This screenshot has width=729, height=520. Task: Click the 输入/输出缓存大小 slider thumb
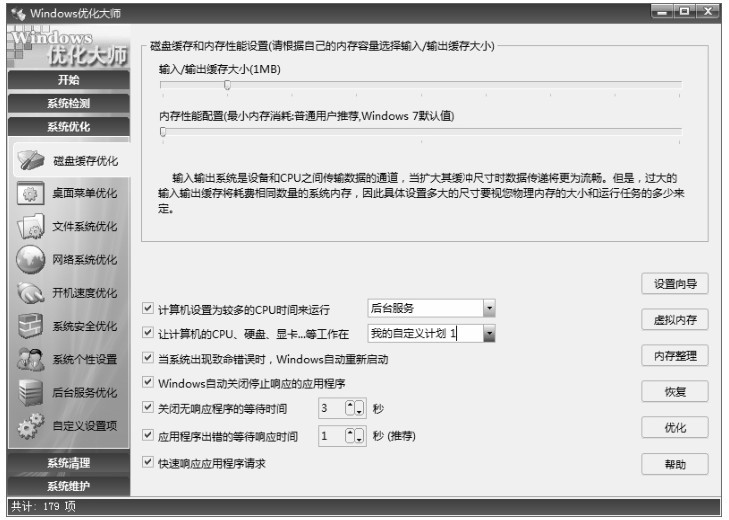(x=227, y=85)
